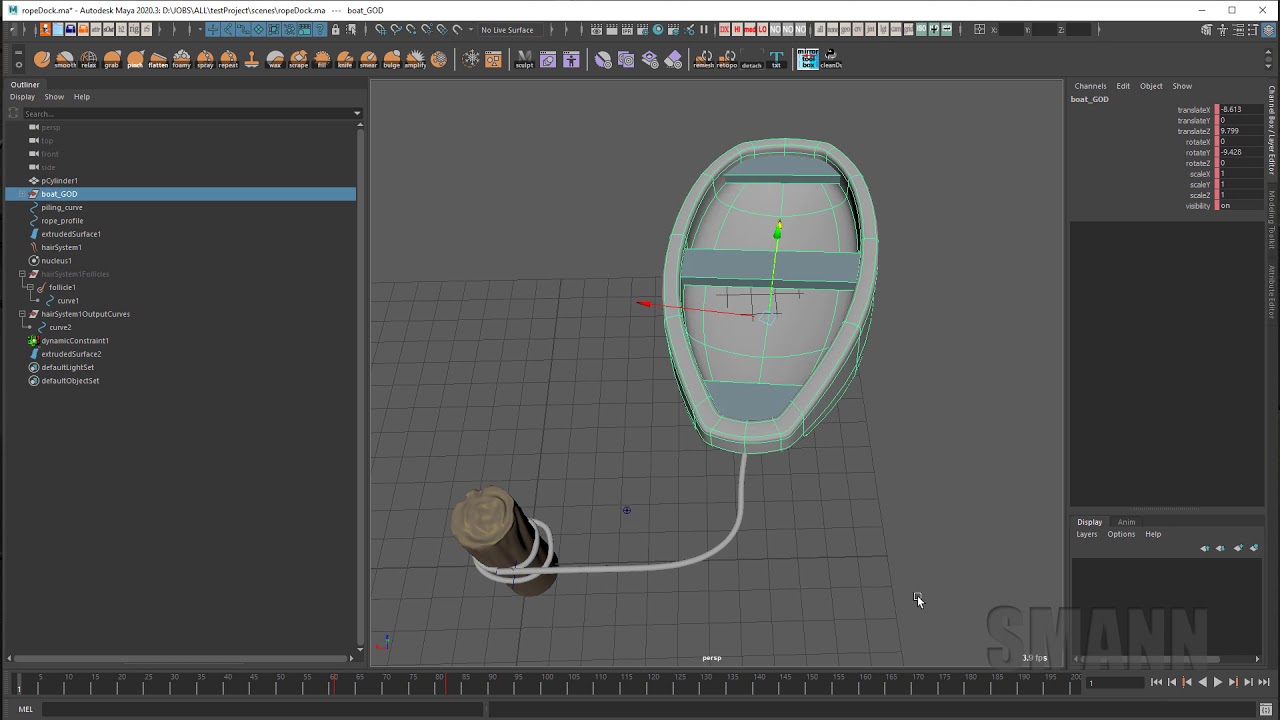
Task: Open the Outliner Display menu
Action: tap(22, 97)
